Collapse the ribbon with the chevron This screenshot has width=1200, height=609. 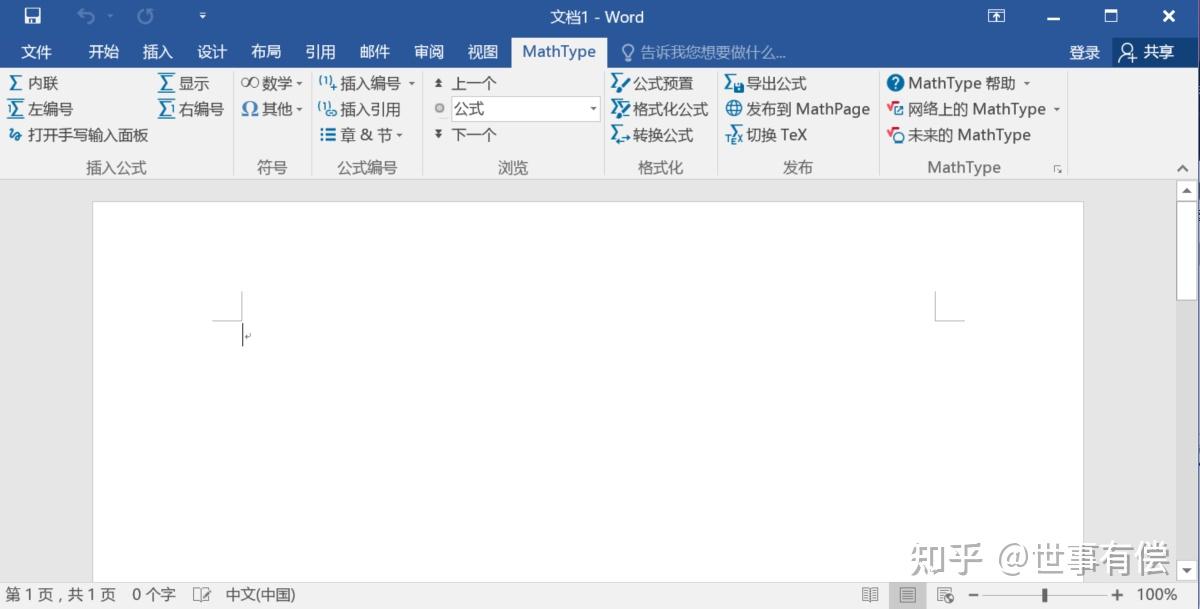pyautogui.click(x=1184, y=169)
